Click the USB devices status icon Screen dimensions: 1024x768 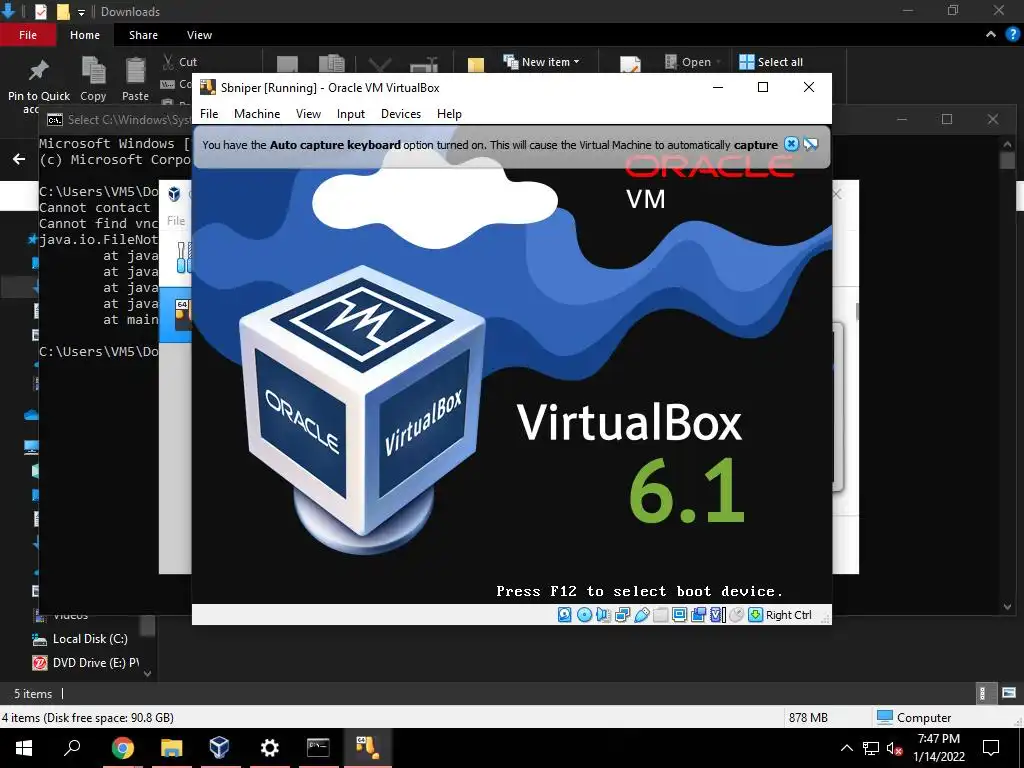(x=641, y=615)
